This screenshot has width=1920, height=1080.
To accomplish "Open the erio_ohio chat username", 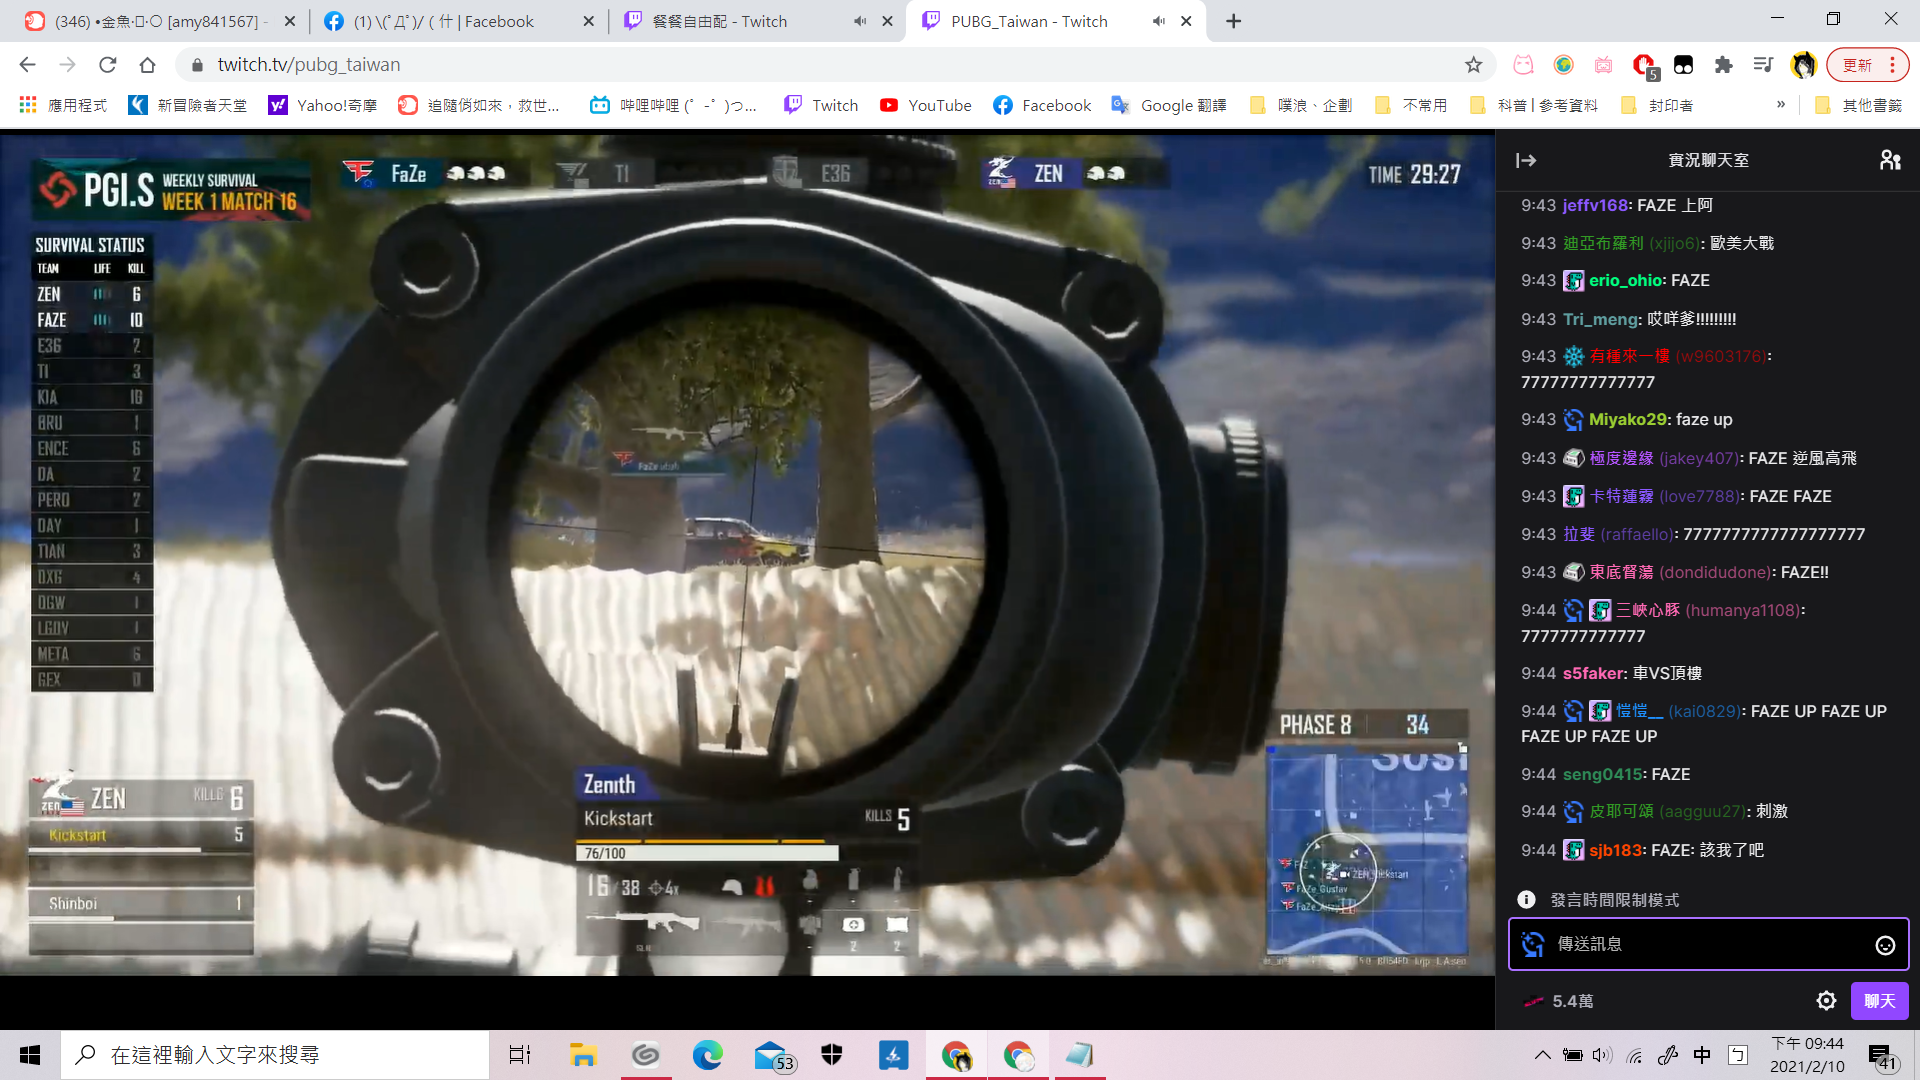I will (x=1625, y=281).
